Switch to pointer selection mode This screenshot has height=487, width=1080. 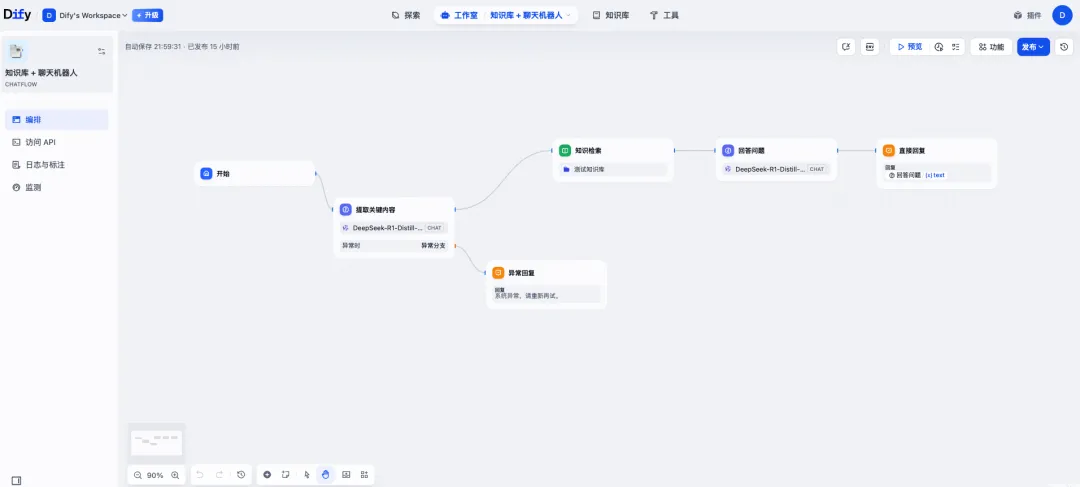click(x=307, y=475)
